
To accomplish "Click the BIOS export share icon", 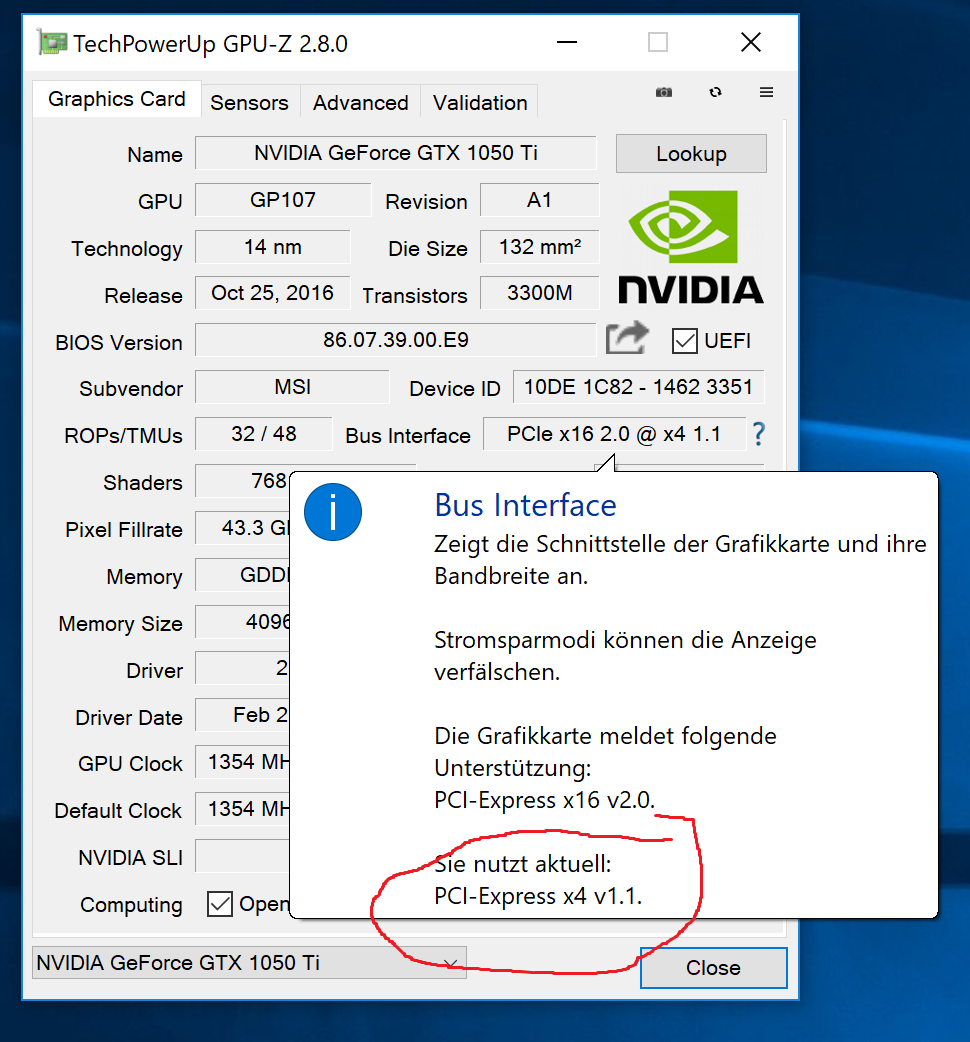I will coord(627,338).
